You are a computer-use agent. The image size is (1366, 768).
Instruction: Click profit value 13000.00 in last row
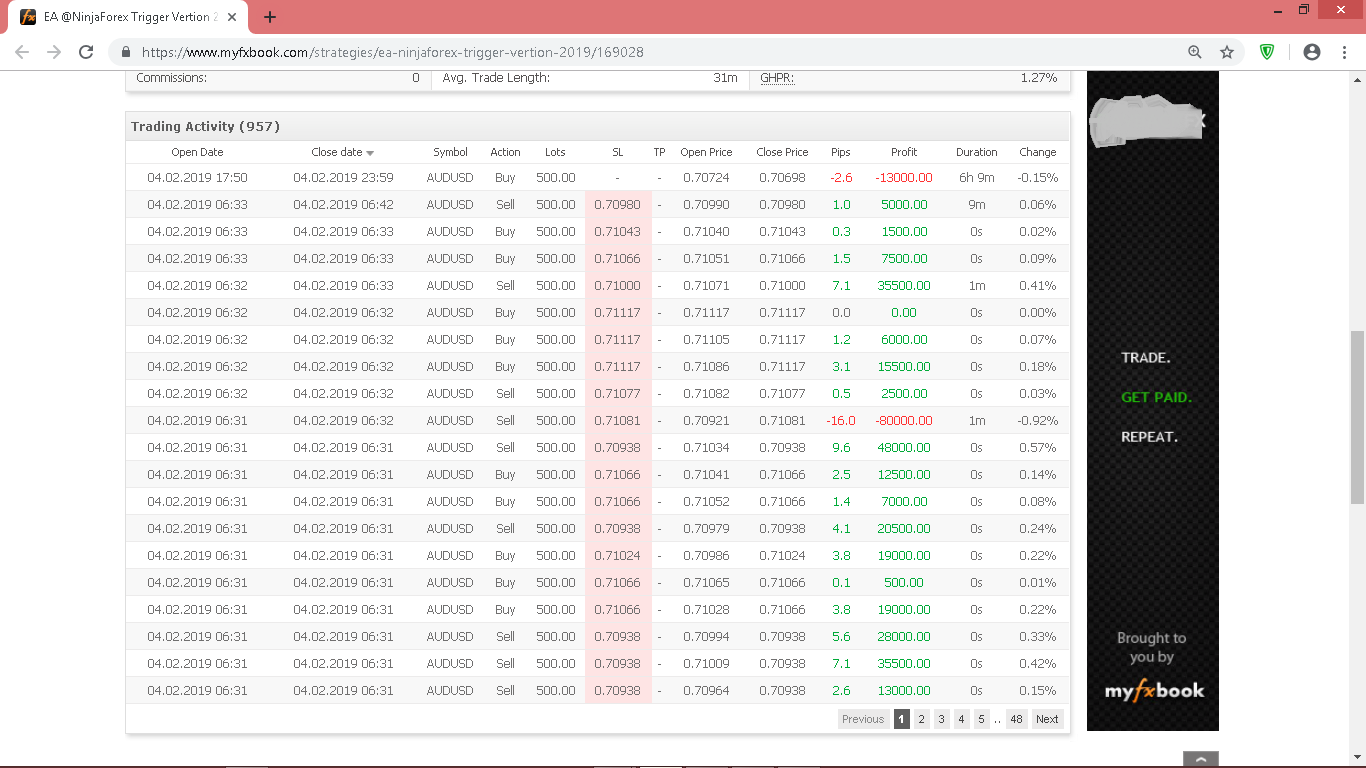904,691
